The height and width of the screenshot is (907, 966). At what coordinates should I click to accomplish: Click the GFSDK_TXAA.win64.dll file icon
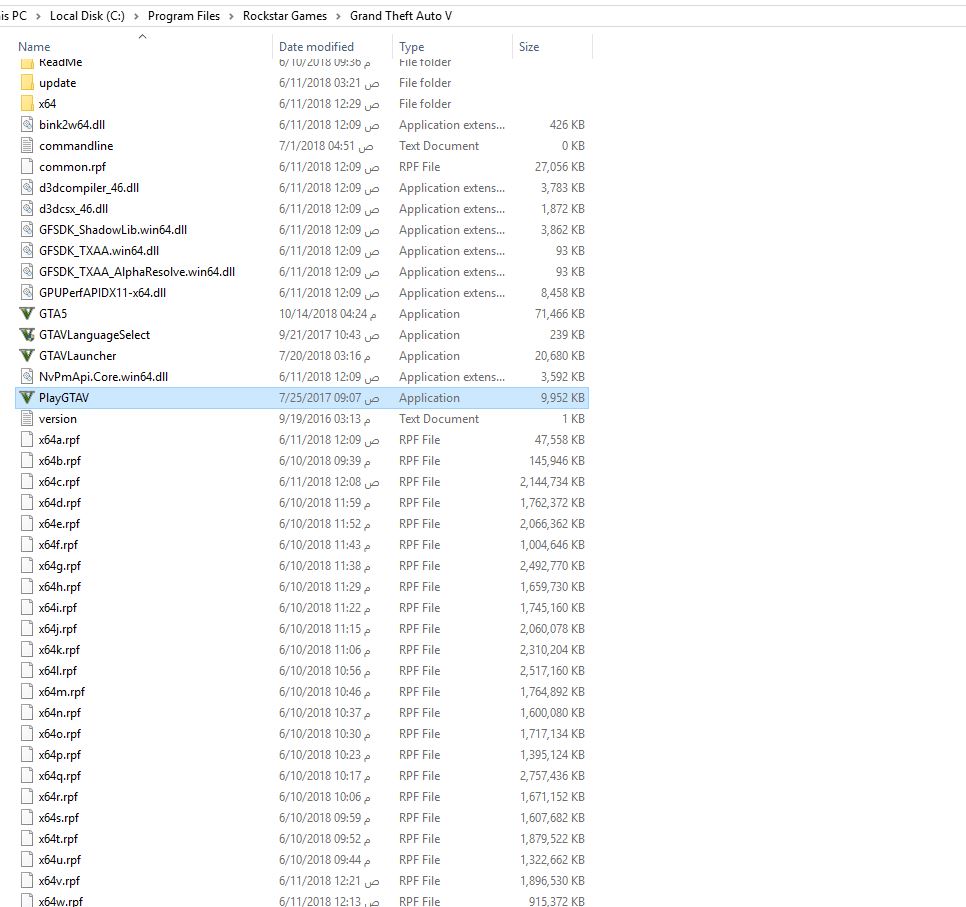pyautogui.click(x=26, y=250)
